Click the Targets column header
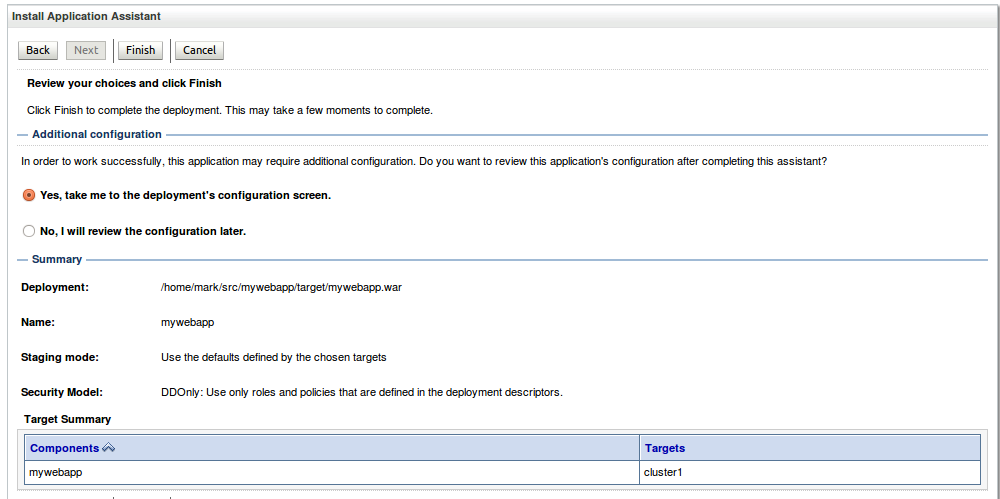 (665, 448)
